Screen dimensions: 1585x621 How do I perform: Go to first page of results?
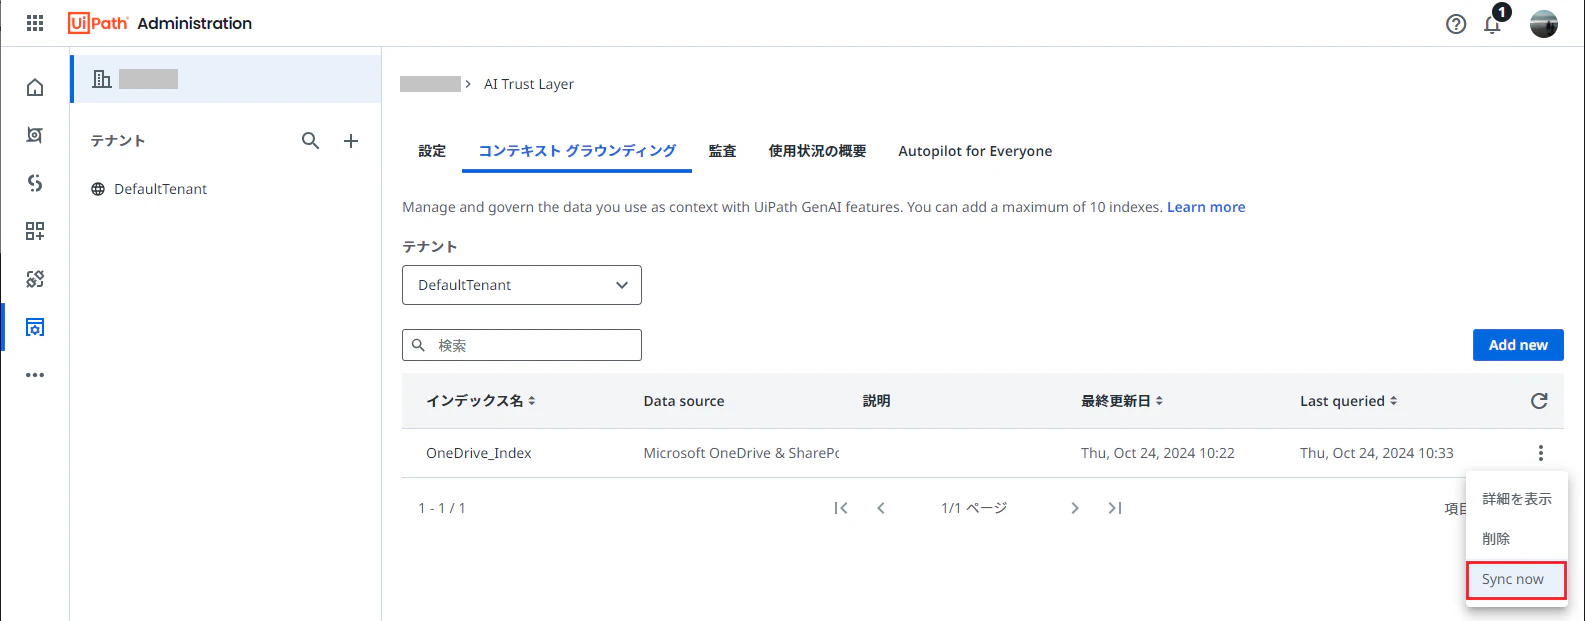pyautogui.click(x=841, y=508)
